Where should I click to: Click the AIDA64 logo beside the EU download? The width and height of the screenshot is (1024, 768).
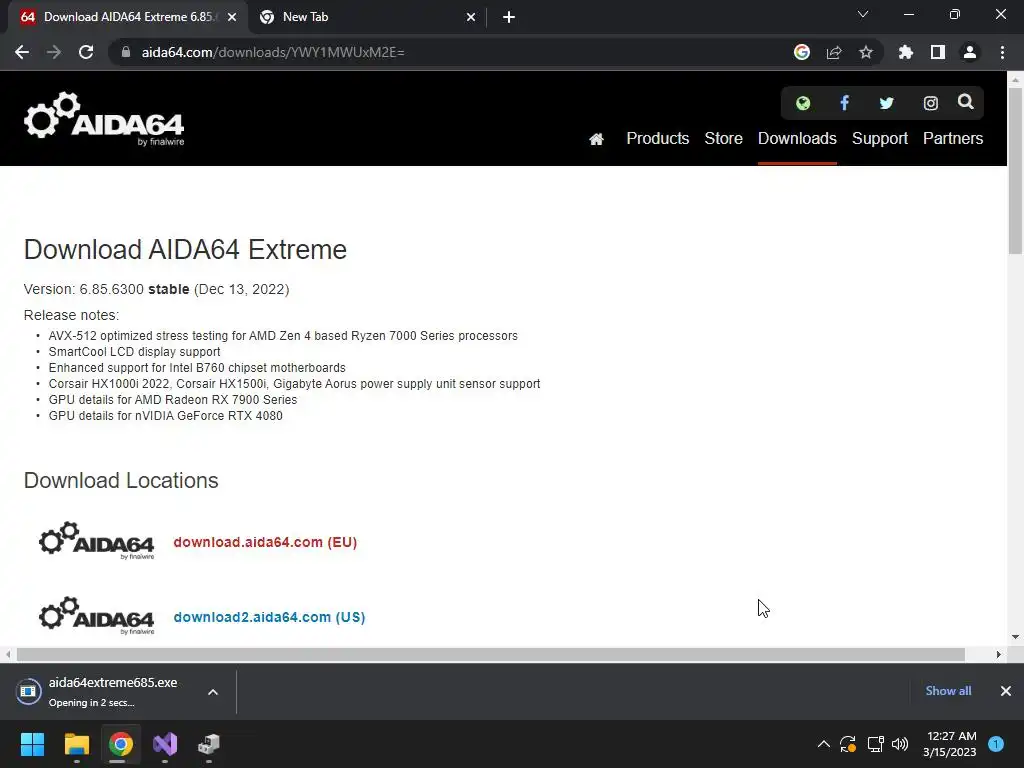[x=97, y=541]
